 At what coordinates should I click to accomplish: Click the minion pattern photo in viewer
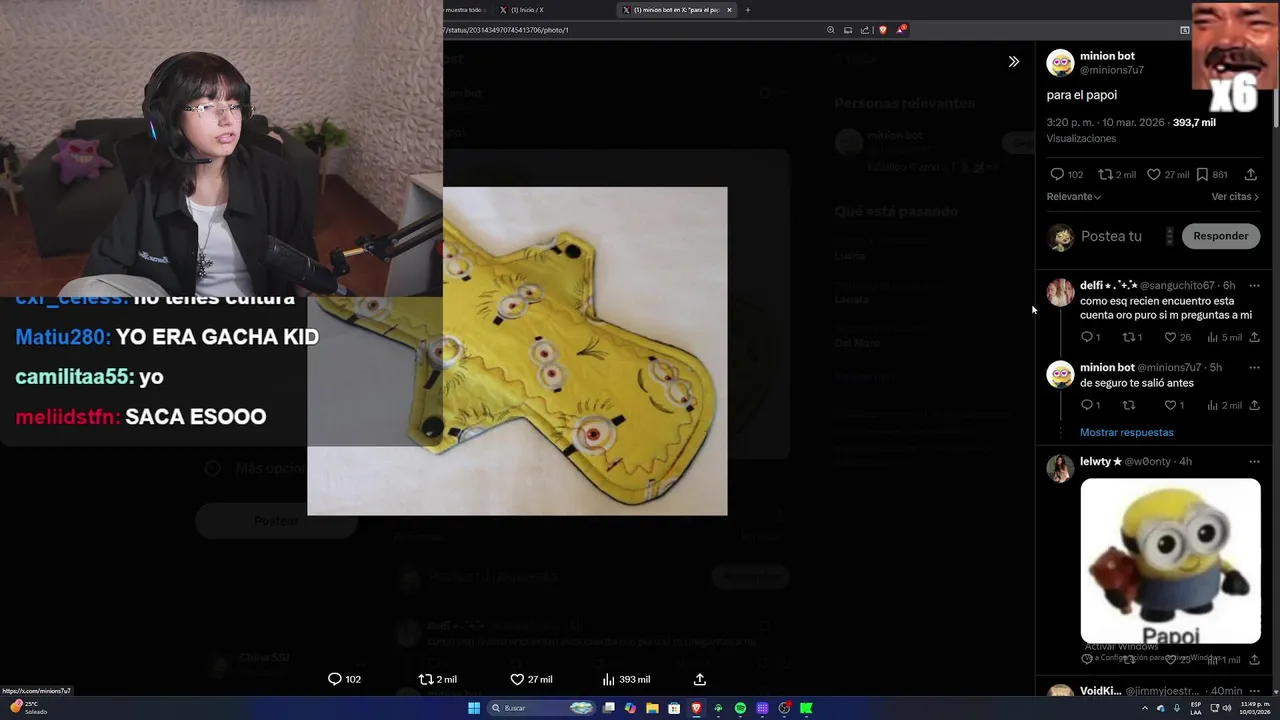tap(517, 351)
